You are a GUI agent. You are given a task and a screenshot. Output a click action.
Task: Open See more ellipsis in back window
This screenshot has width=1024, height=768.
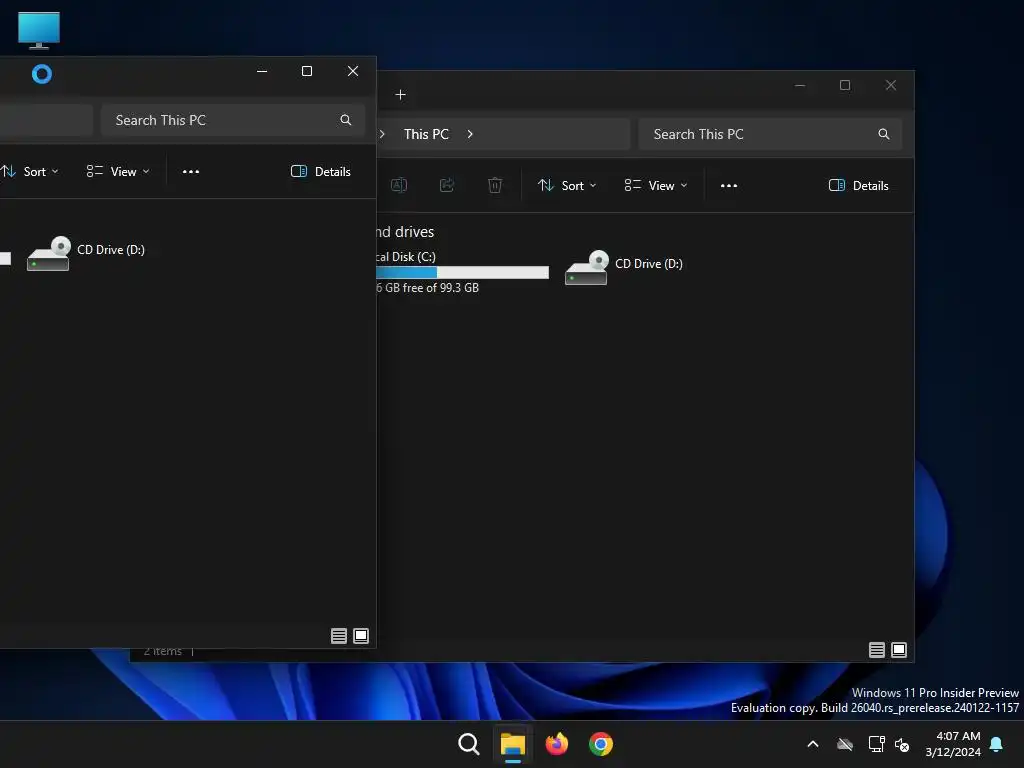pos(729,186)
